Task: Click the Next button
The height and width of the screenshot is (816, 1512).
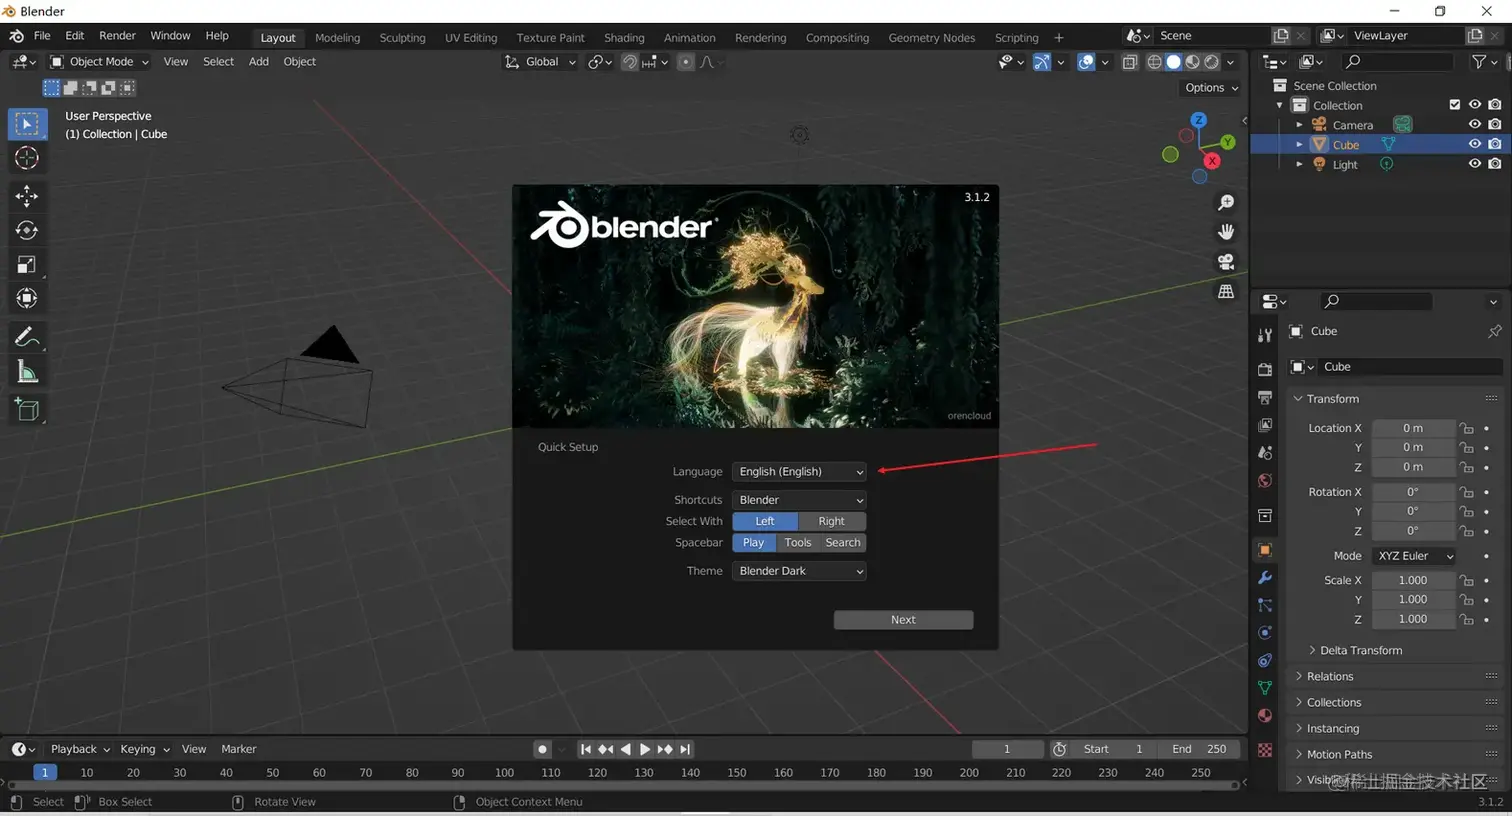Action: coord(903,620)
